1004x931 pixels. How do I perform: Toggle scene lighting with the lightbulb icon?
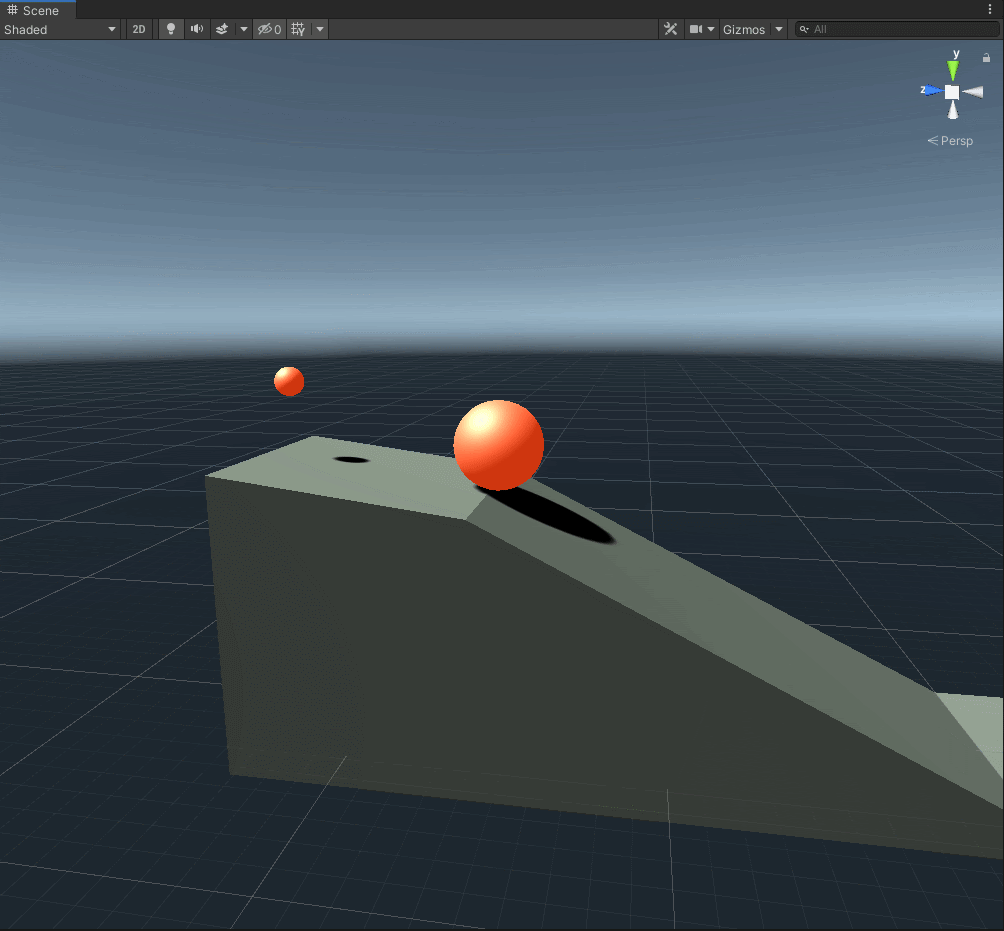[x=171, y=29]
